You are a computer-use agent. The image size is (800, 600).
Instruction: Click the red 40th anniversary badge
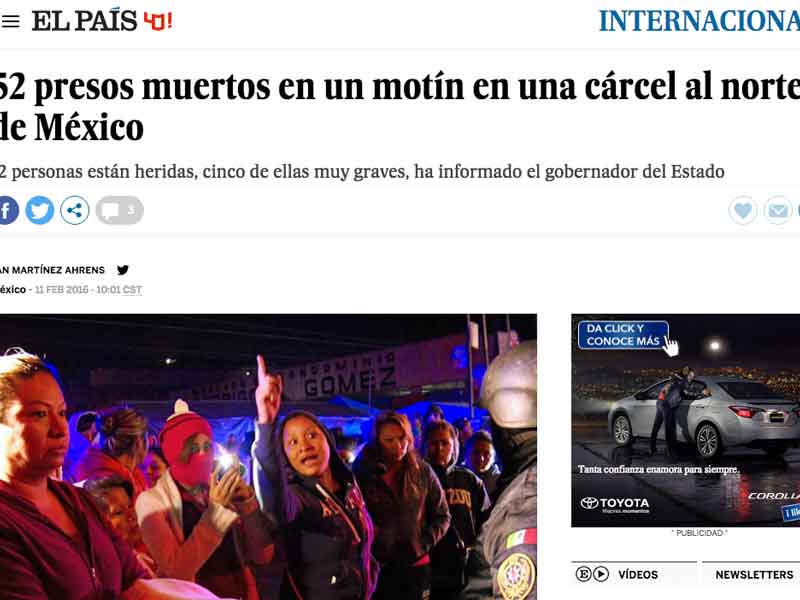coord(158,21)
